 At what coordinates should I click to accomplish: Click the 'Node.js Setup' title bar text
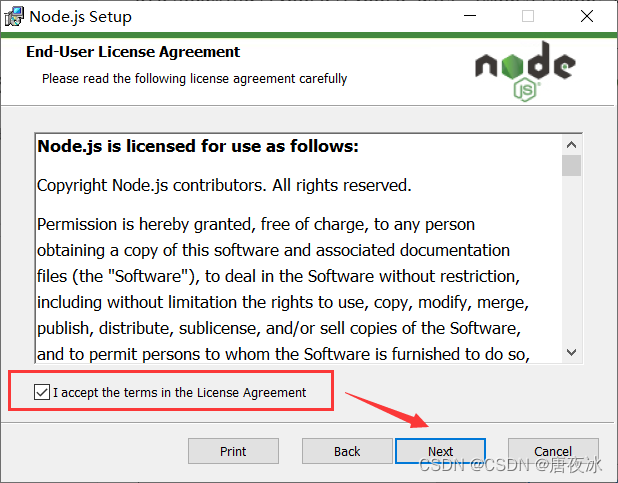click(x=80, y=17)
